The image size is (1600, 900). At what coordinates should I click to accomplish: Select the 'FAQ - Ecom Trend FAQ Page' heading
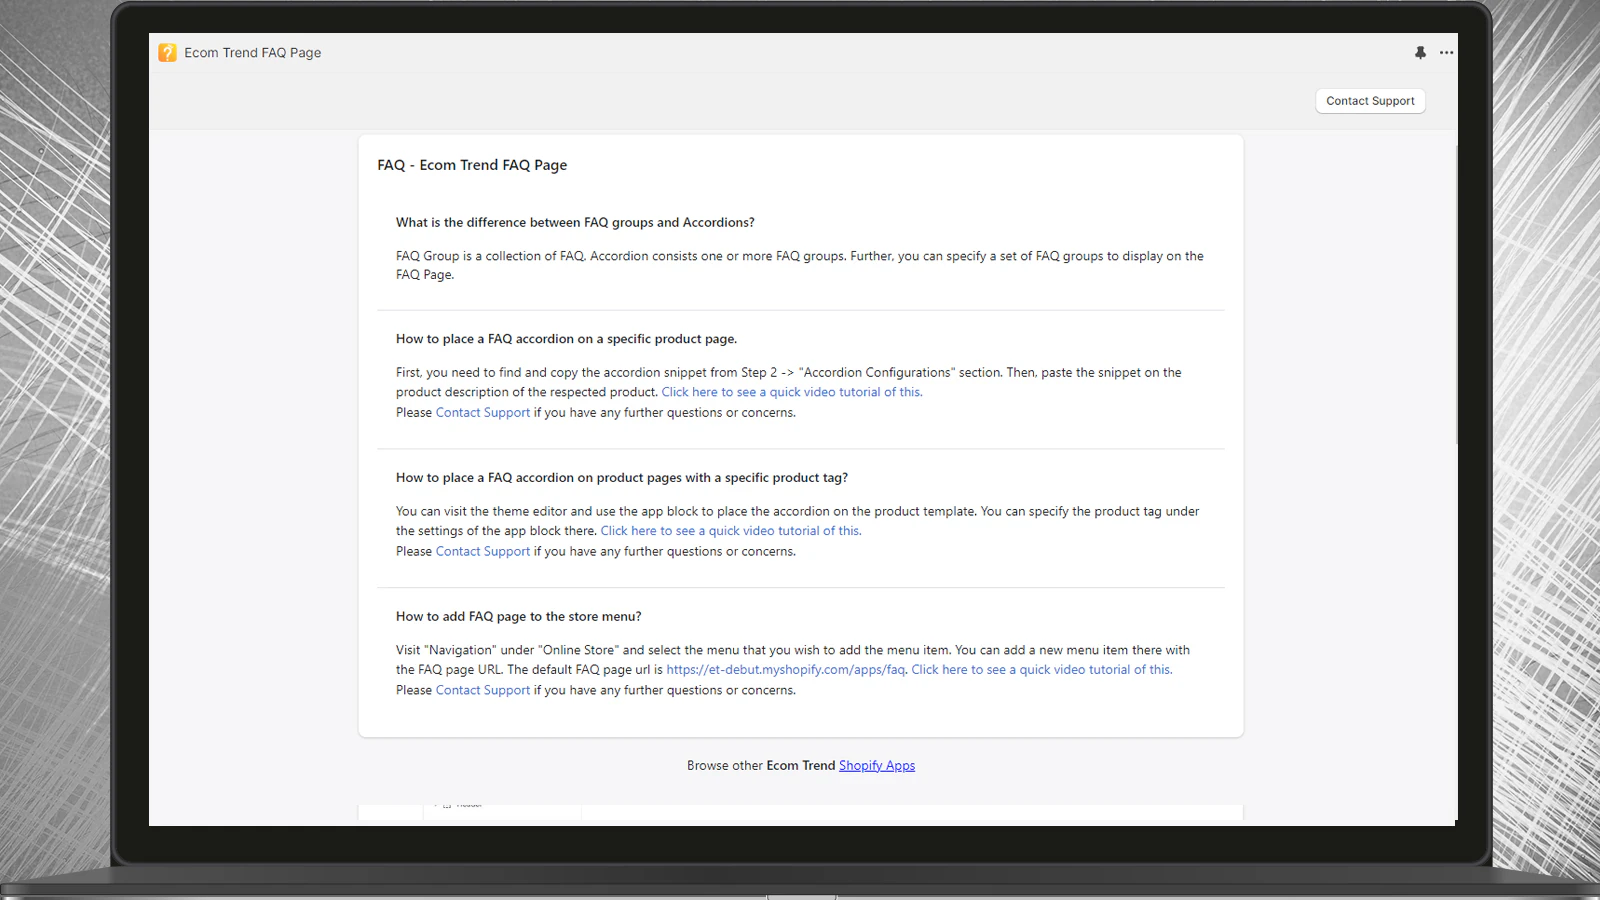click(472, 165)
